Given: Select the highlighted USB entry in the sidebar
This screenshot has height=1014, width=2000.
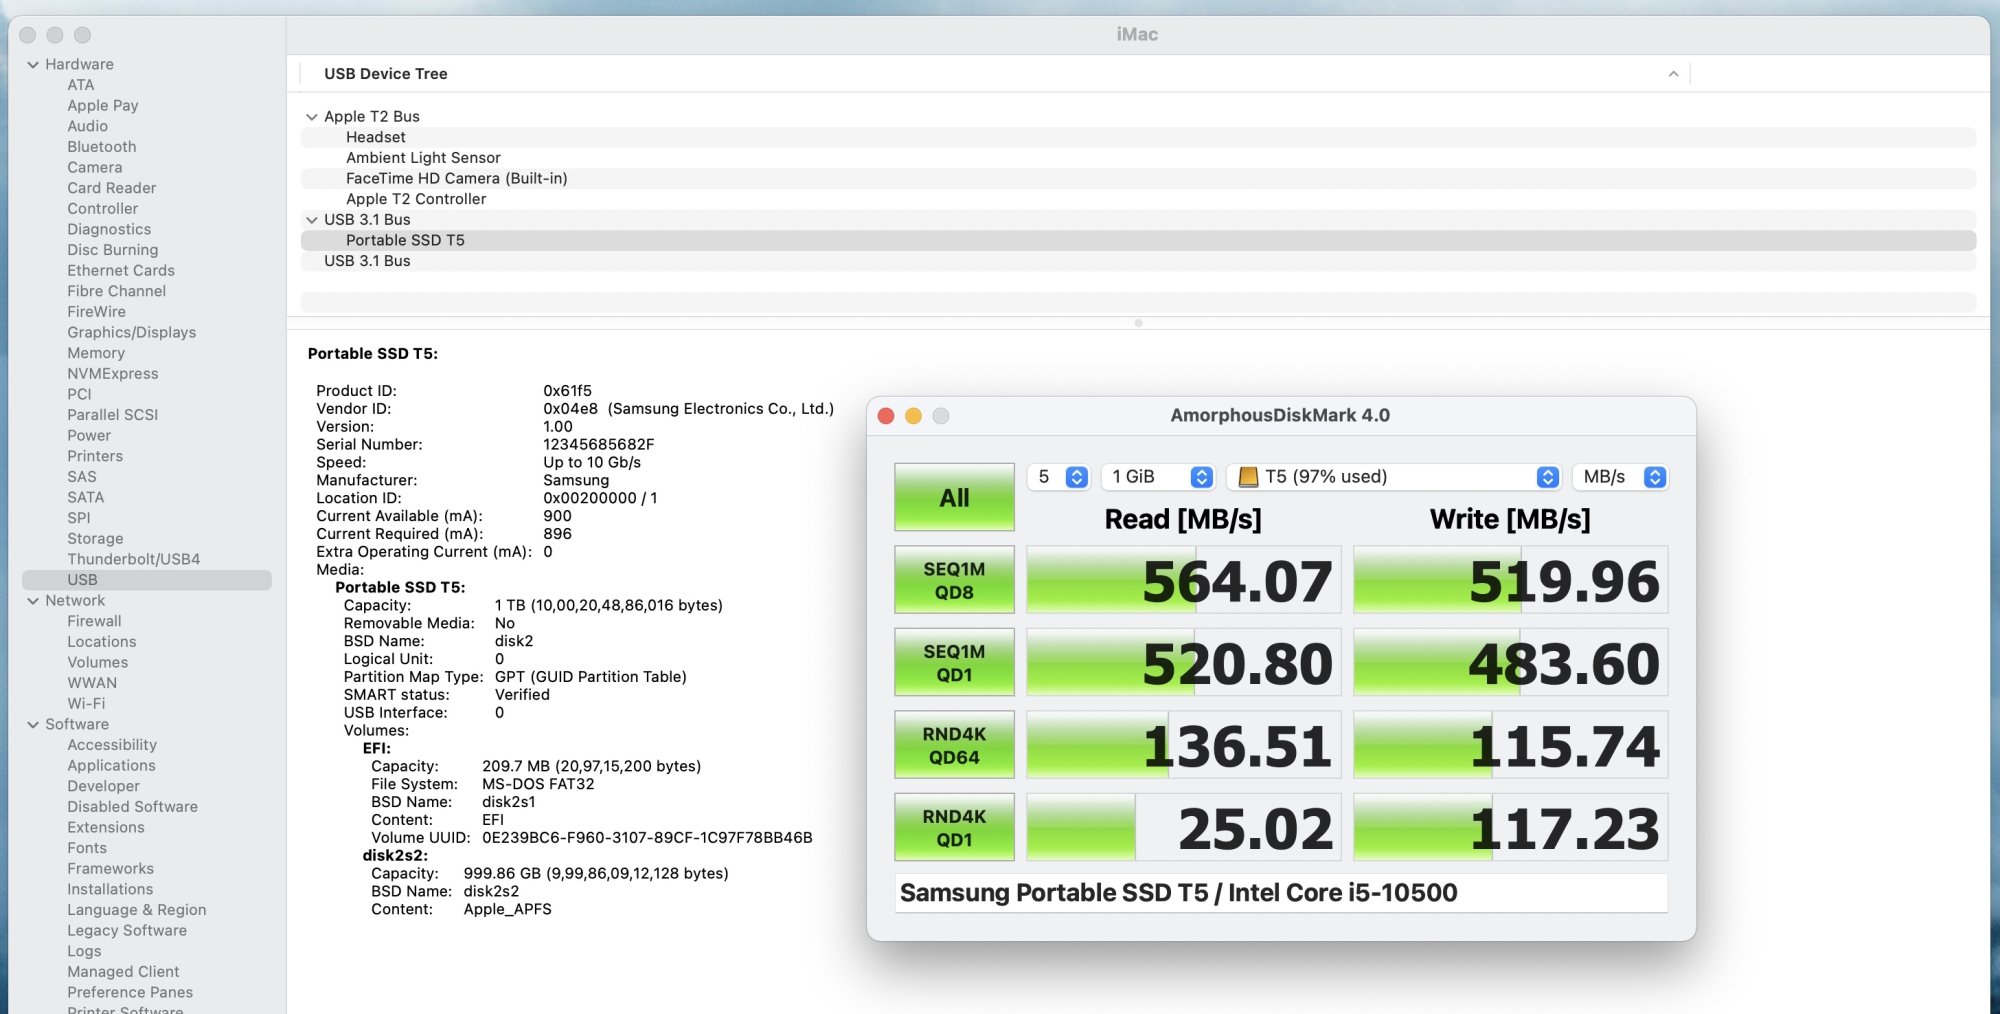Looking at the screenshot, I should [147, 580].
